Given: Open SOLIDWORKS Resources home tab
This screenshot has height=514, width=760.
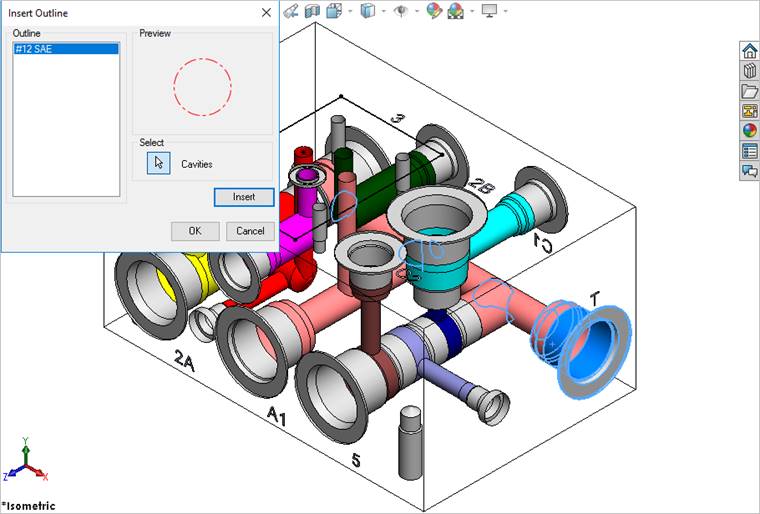Looking at the screenshot, I should pos(749,51).
